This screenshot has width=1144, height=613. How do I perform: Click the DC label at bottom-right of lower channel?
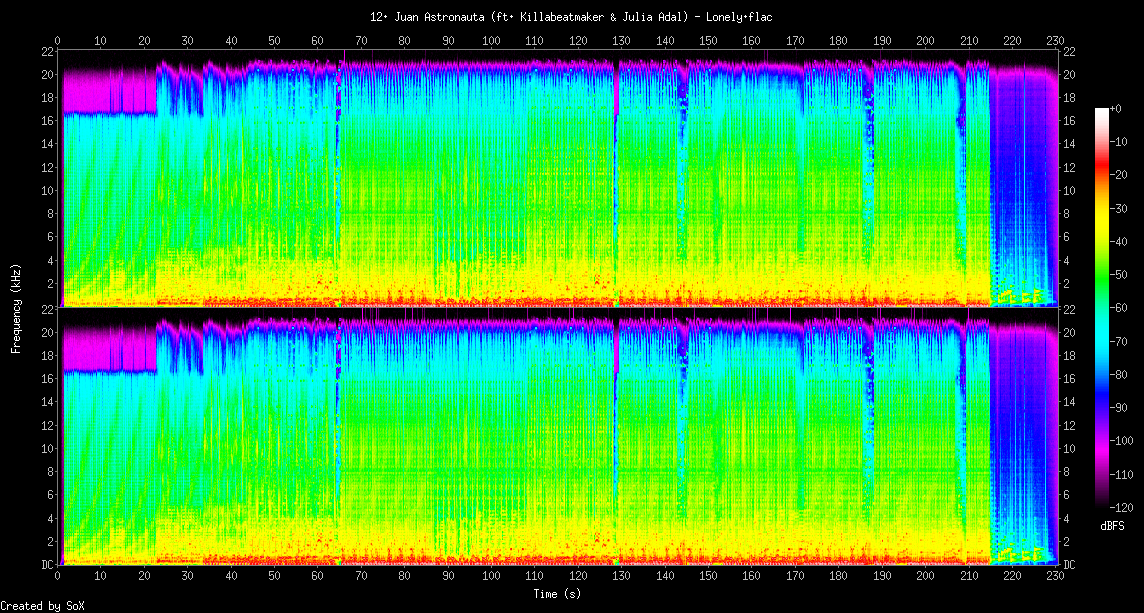pos(1069,564)
